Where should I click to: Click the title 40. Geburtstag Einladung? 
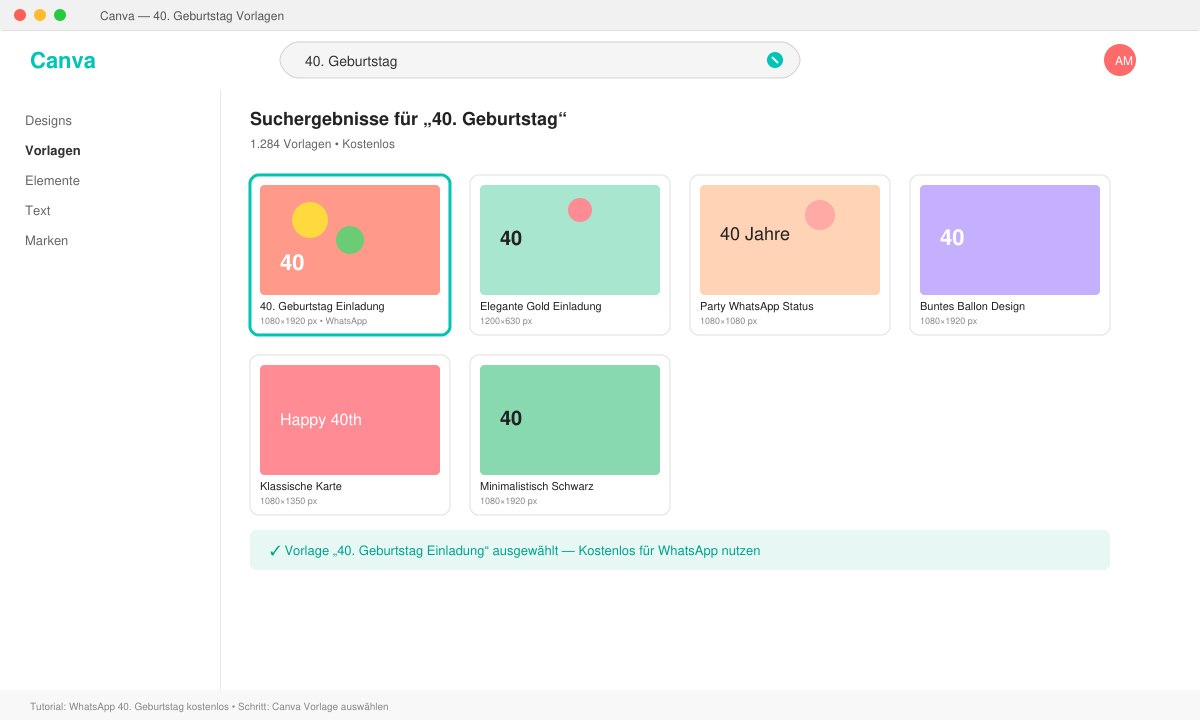pyautogui.click(x=322, y=306)
